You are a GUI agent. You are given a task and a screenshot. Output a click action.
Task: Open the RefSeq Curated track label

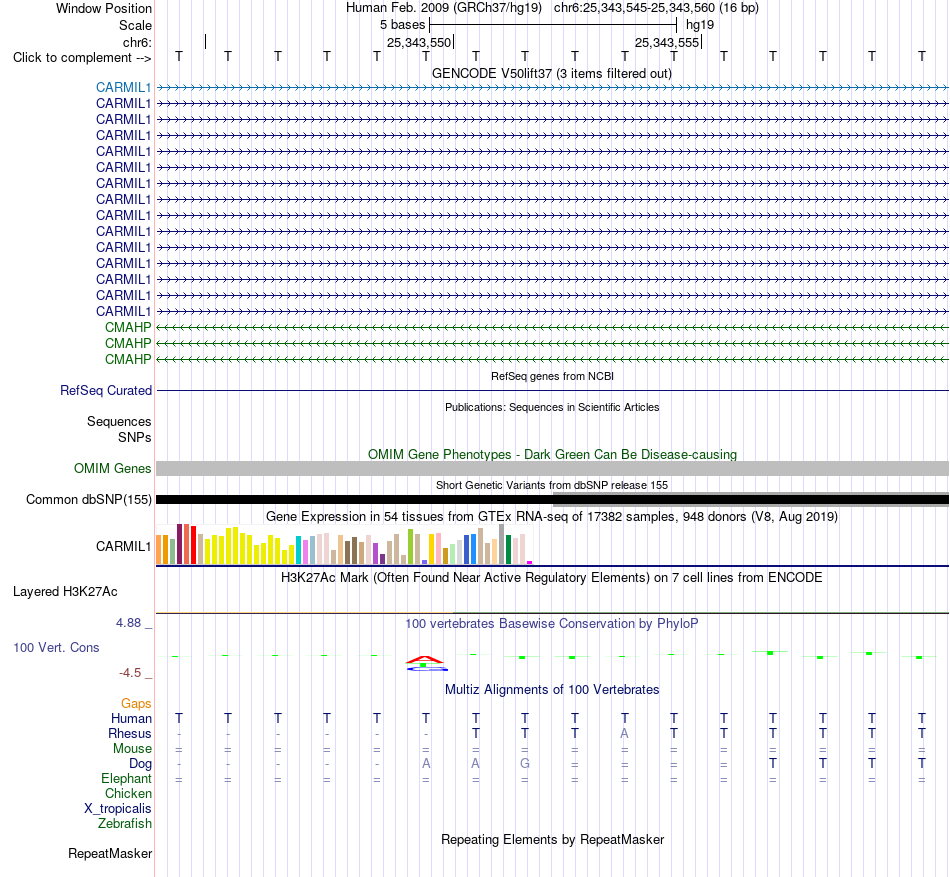point(105,391)
